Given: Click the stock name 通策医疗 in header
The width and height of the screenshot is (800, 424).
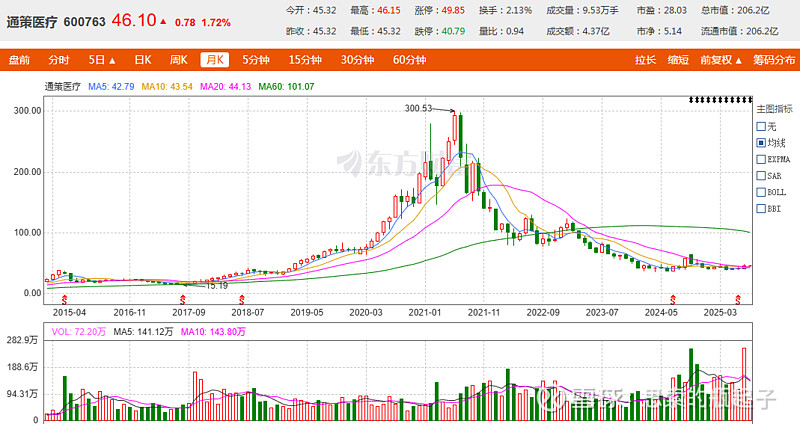Looking at the screenshot, I should 32,22.
